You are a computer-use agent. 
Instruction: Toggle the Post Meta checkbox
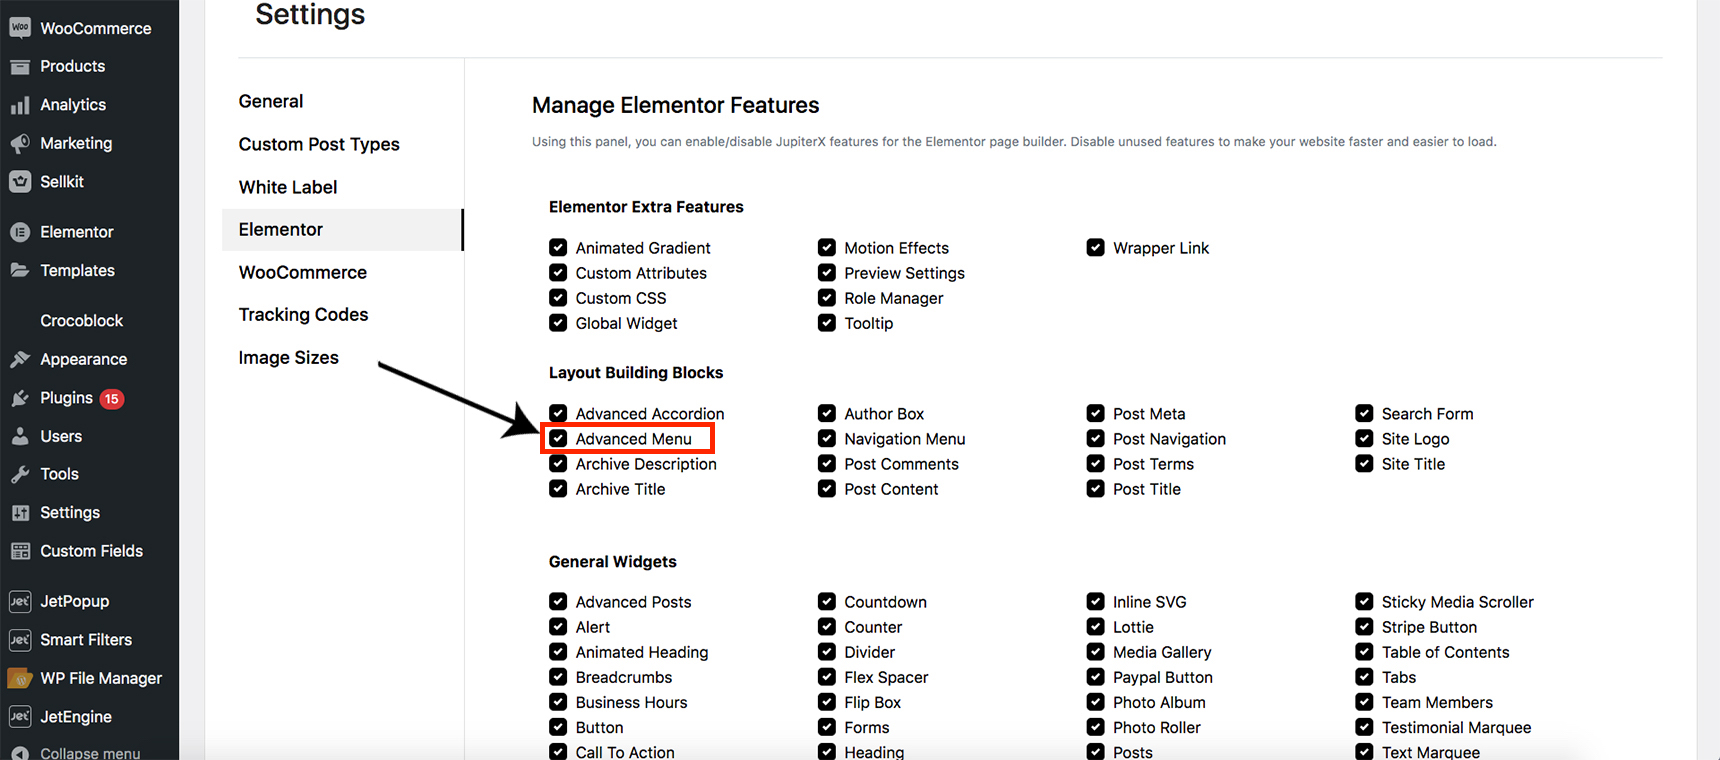(x=1096, y=413)
